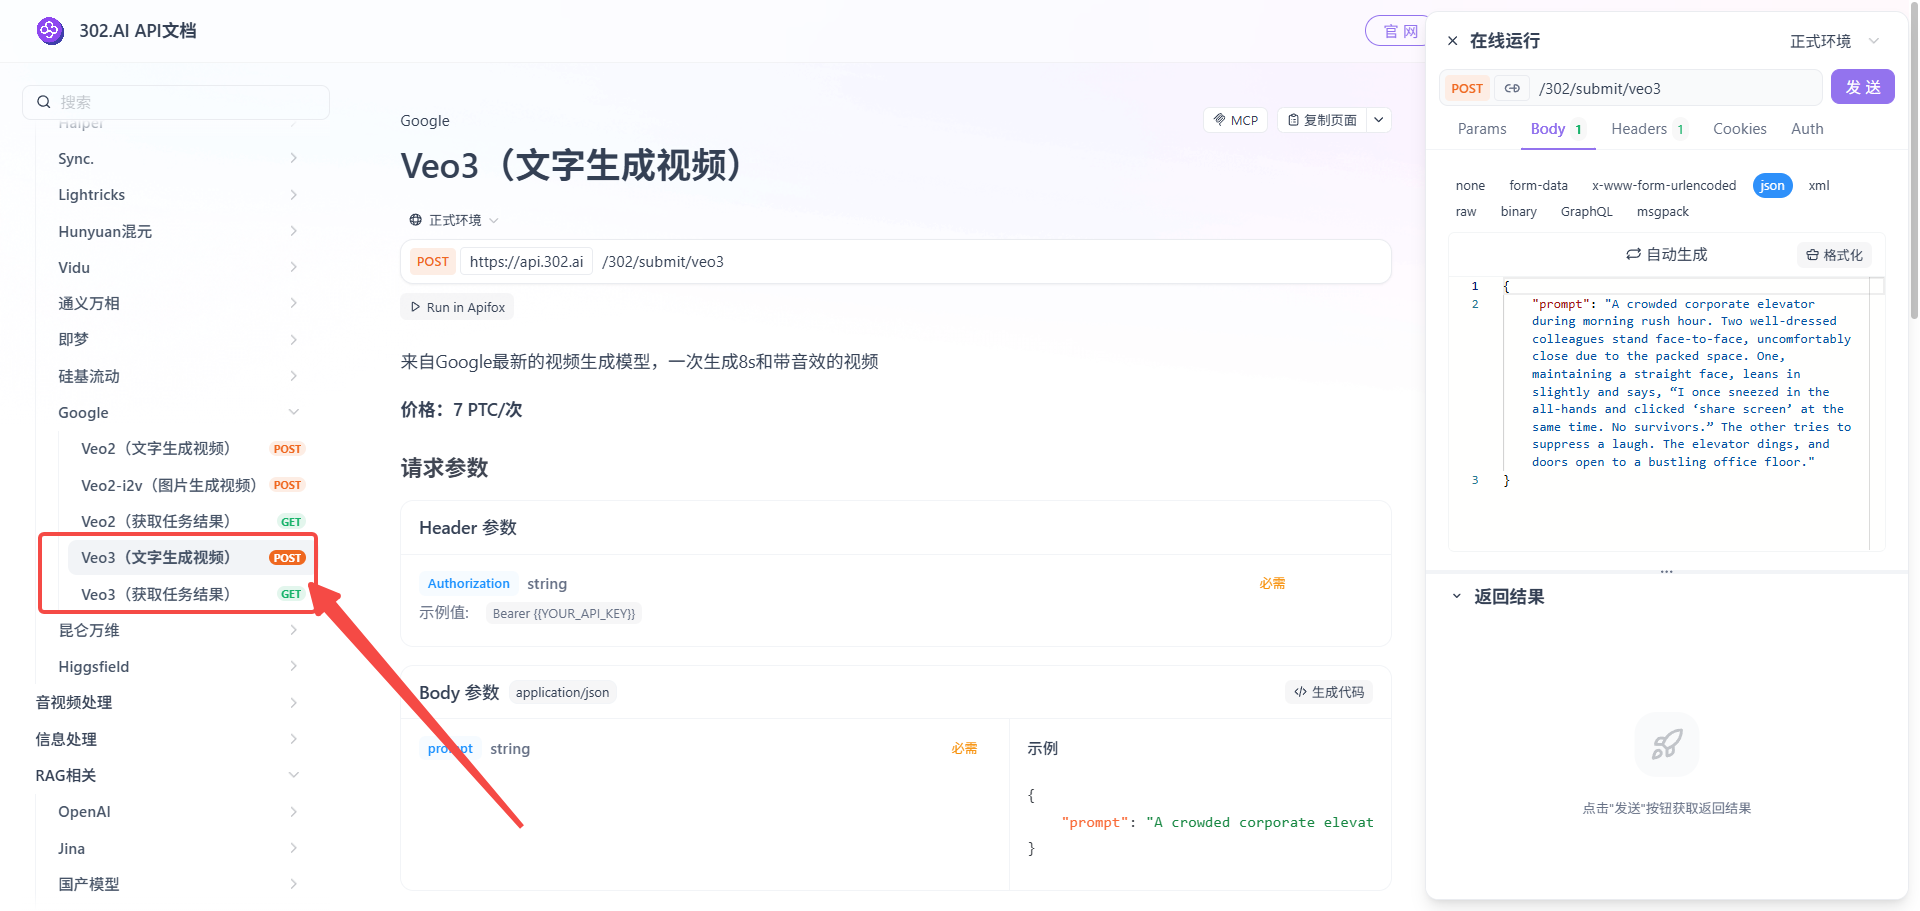Select the binary body type
The image size is (1920, 911).
(1518, 212)
